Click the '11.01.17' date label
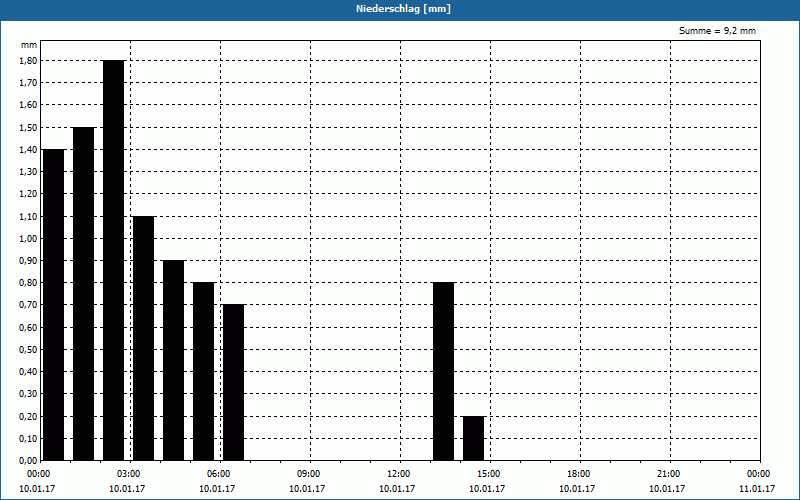This screenshot has width=800, height=500. point(757,489)
